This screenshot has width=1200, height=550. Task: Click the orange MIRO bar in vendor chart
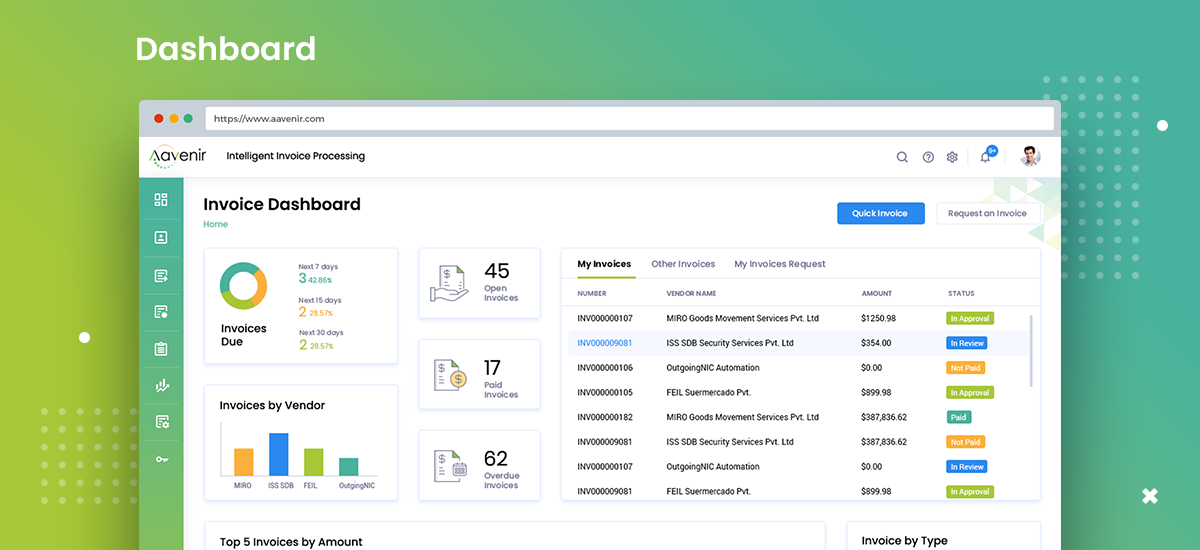[243, 462]
